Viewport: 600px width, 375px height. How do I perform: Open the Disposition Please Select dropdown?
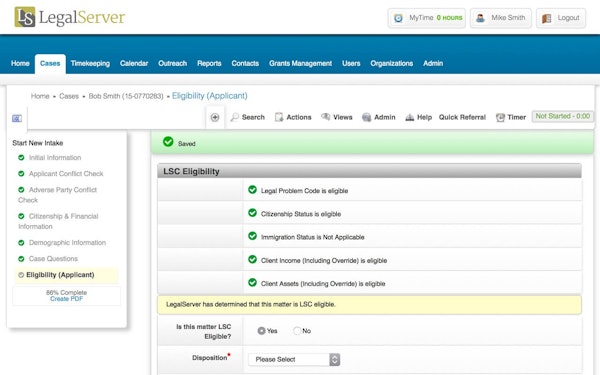coord(294,359)
